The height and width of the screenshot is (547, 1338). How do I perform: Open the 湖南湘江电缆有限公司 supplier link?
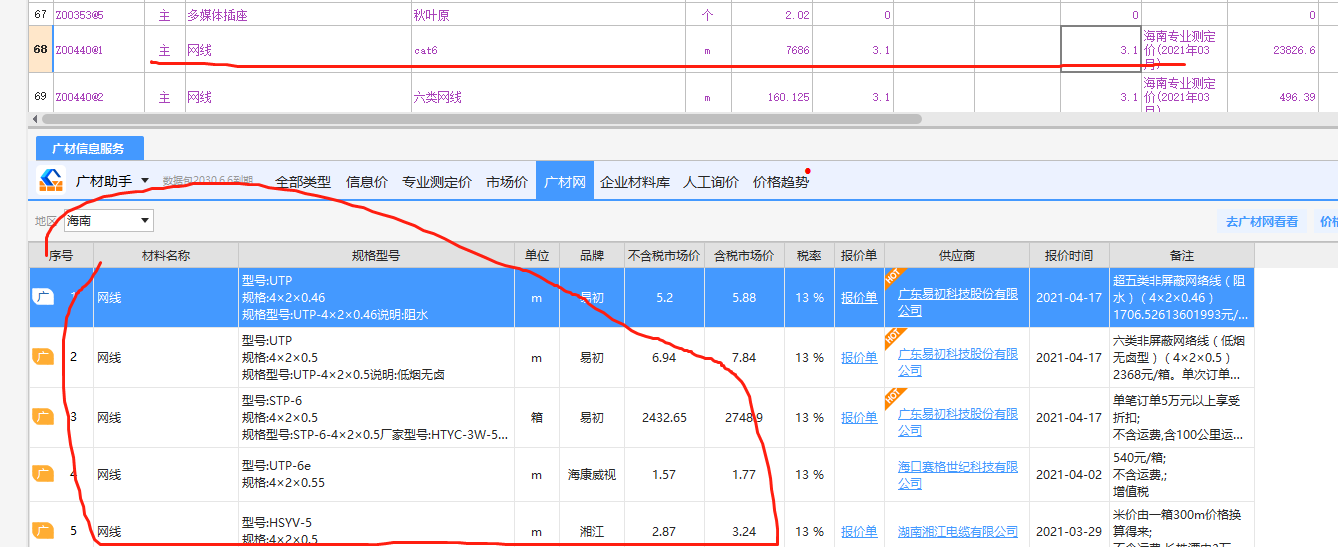pyautogui.click(x=957, y=532)
